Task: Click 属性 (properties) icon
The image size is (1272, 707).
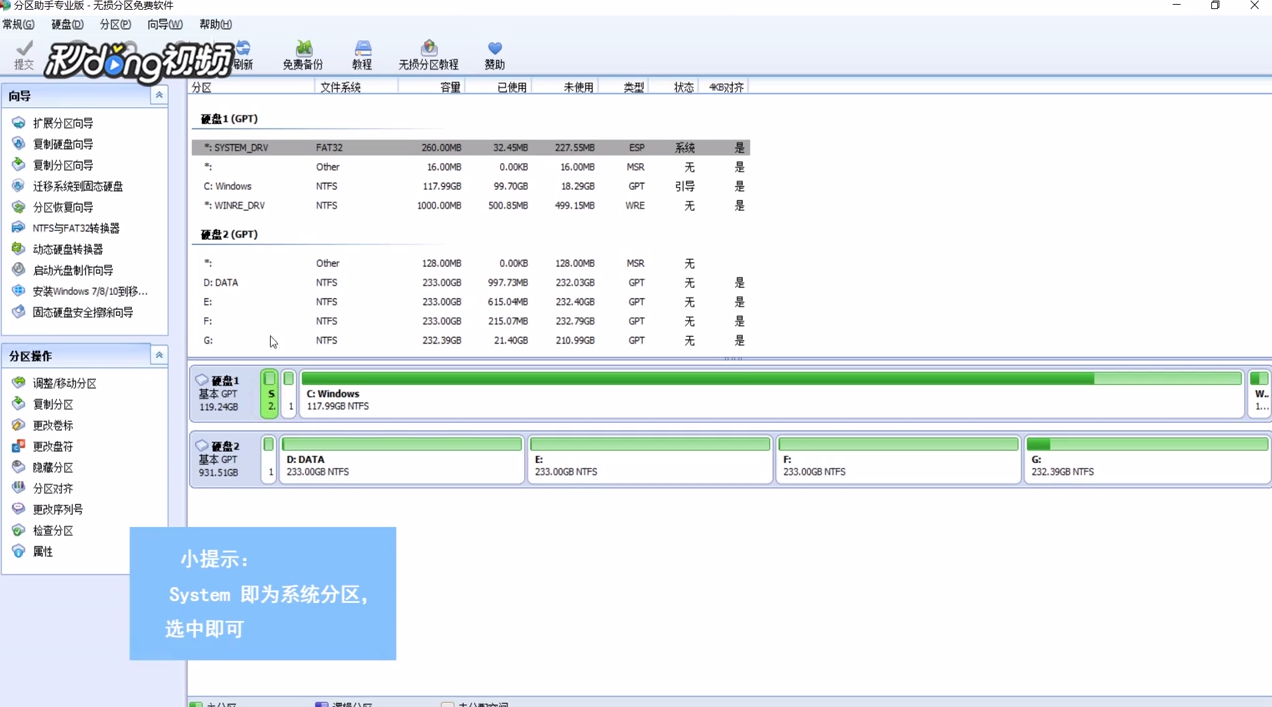Action: tap(18, 551)
